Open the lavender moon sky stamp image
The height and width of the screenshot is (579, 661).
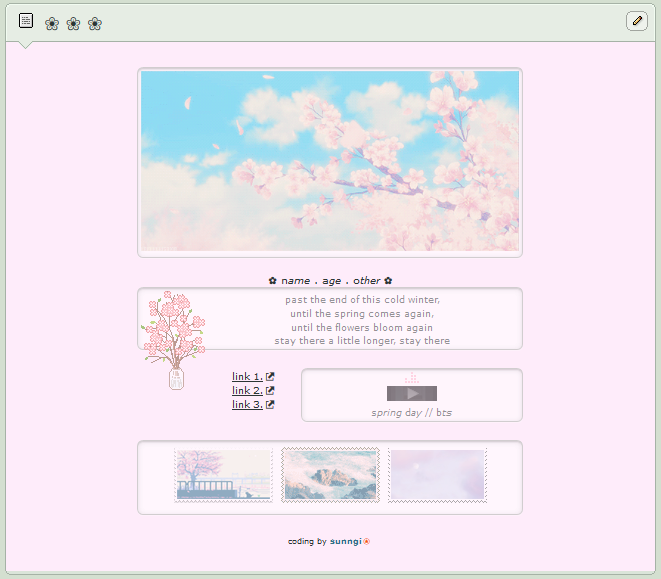pyautogui.click(x=438, y=475)
